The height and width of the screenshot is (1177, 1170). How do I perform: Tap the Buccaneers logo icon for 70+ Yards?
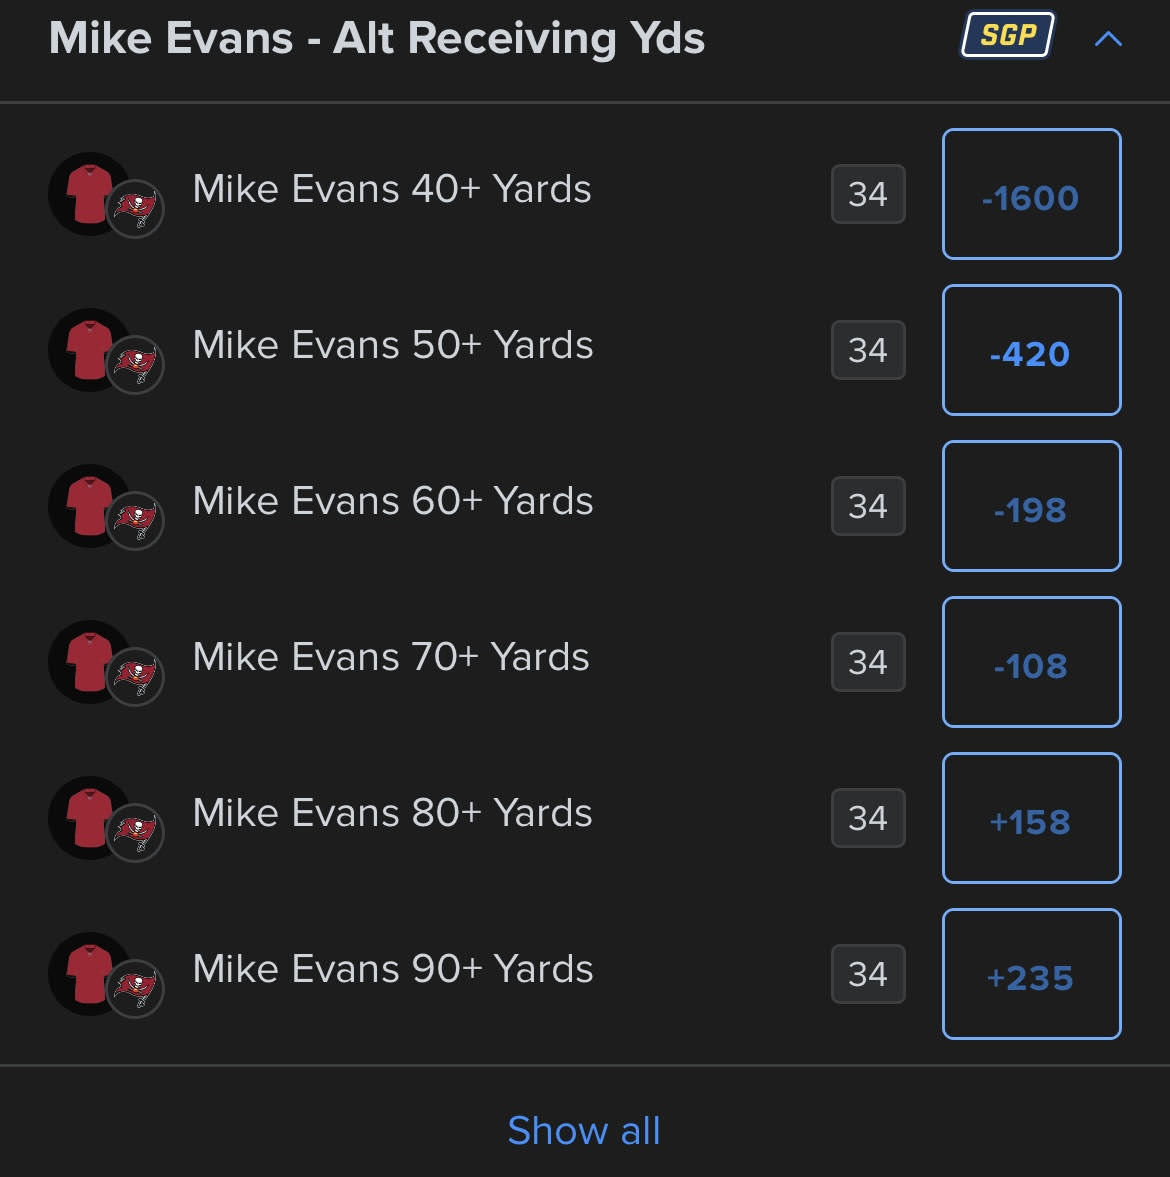135,677
